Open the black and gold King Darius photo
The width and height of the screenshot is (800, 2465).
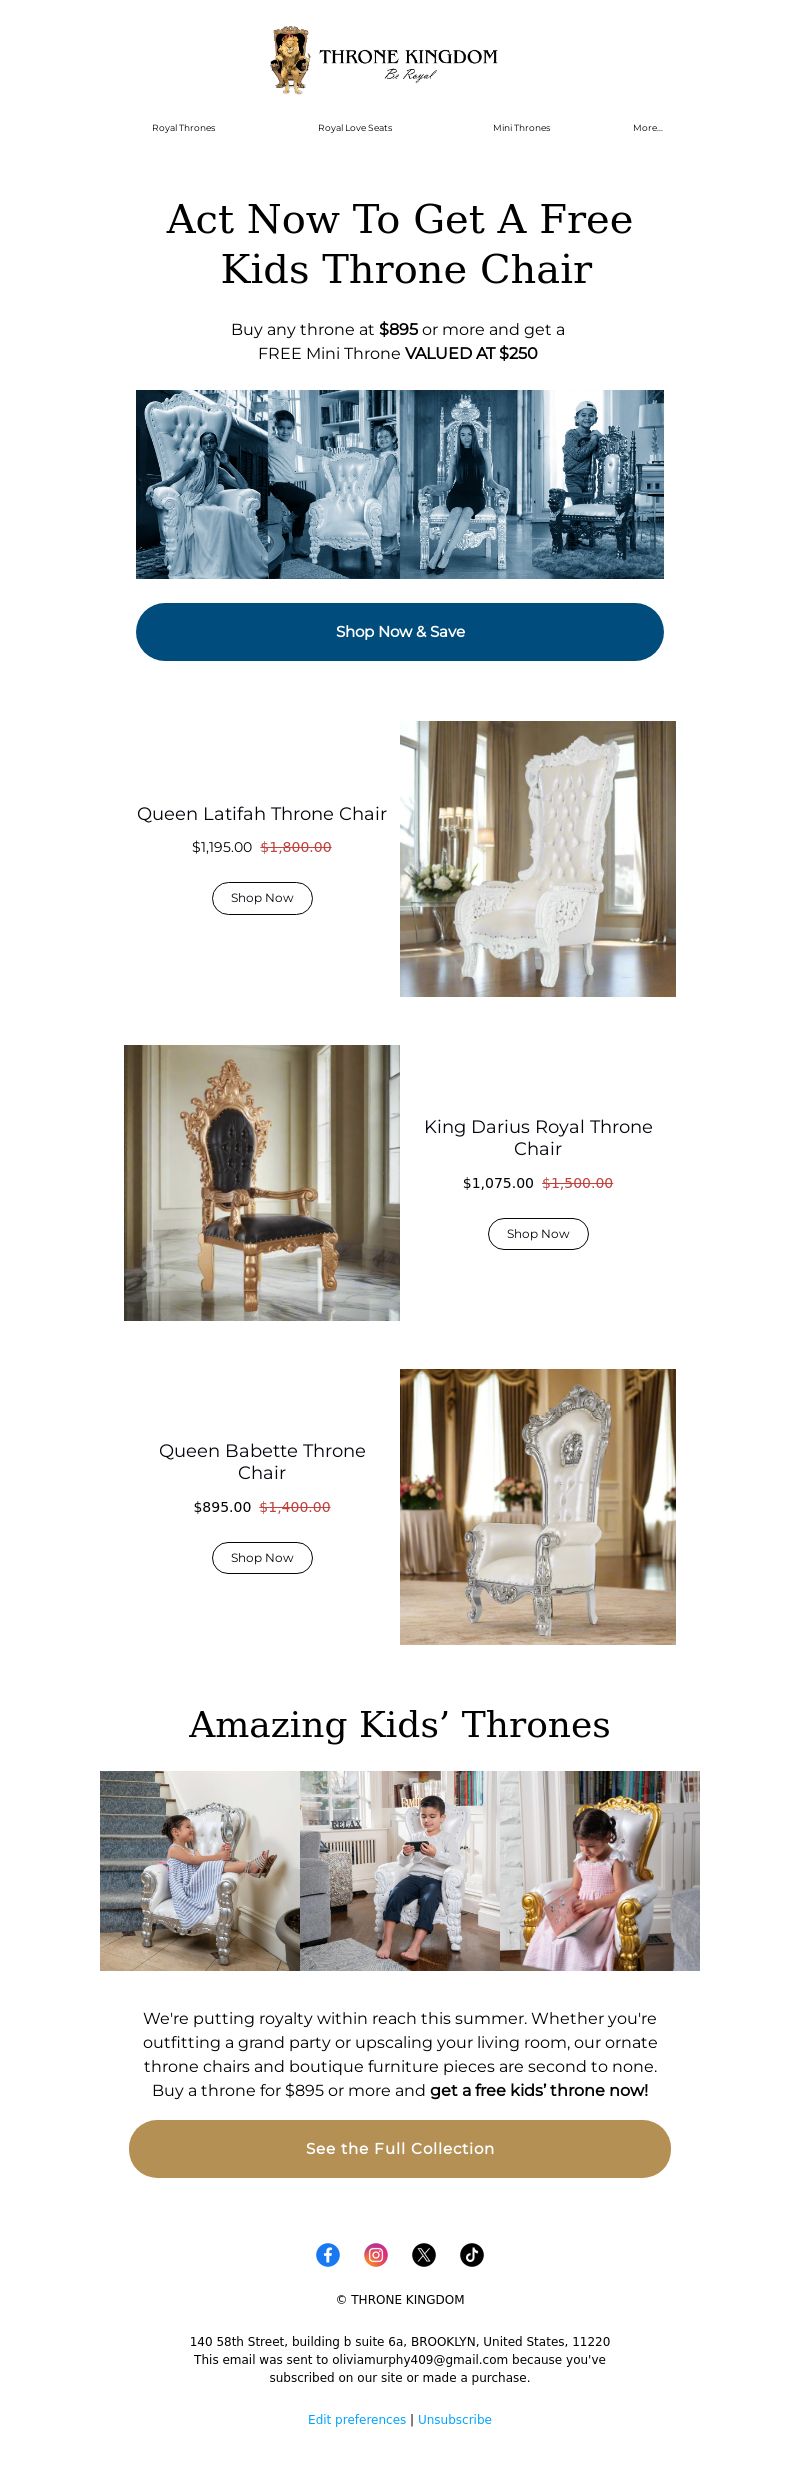point(262,1183)
